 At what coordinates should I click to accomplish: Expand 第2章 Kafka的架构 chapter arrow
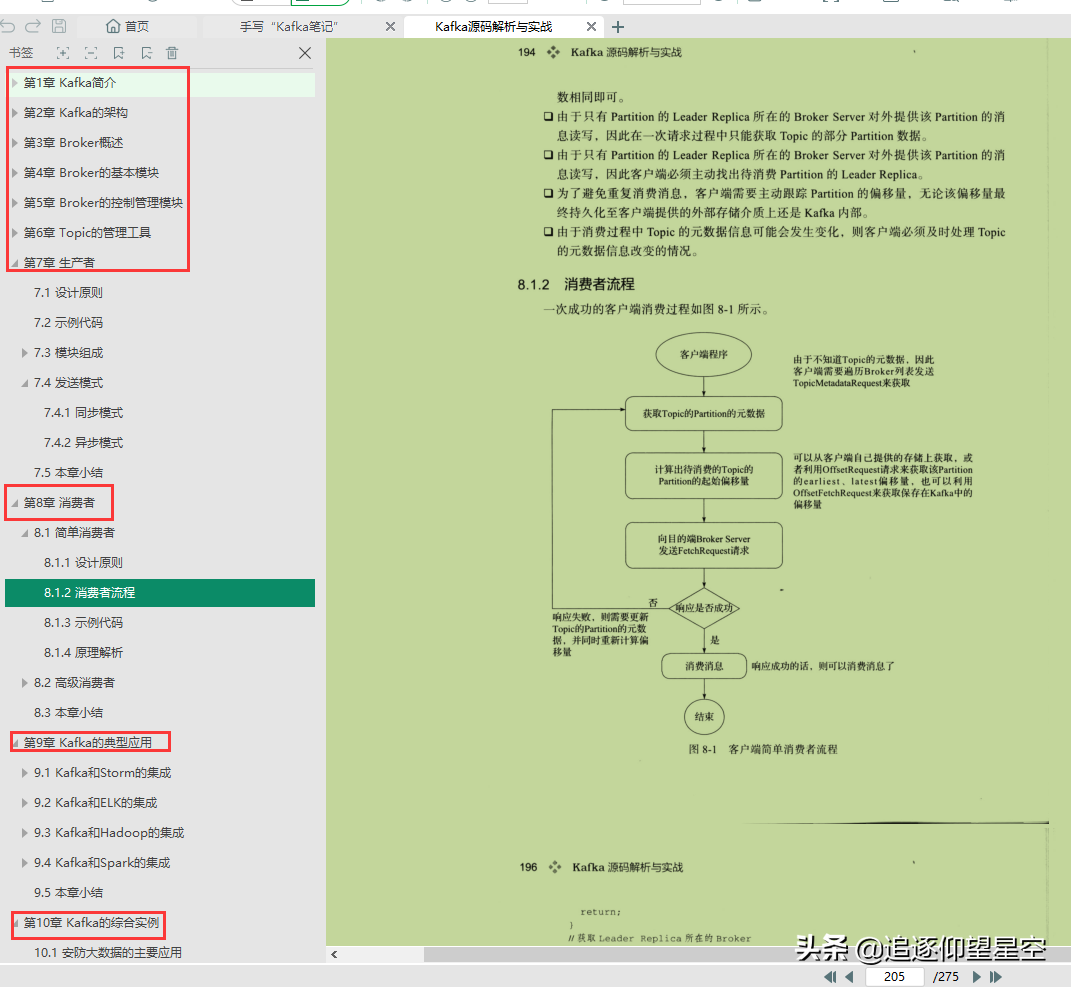pyautogui.click(x=14, y=113)
